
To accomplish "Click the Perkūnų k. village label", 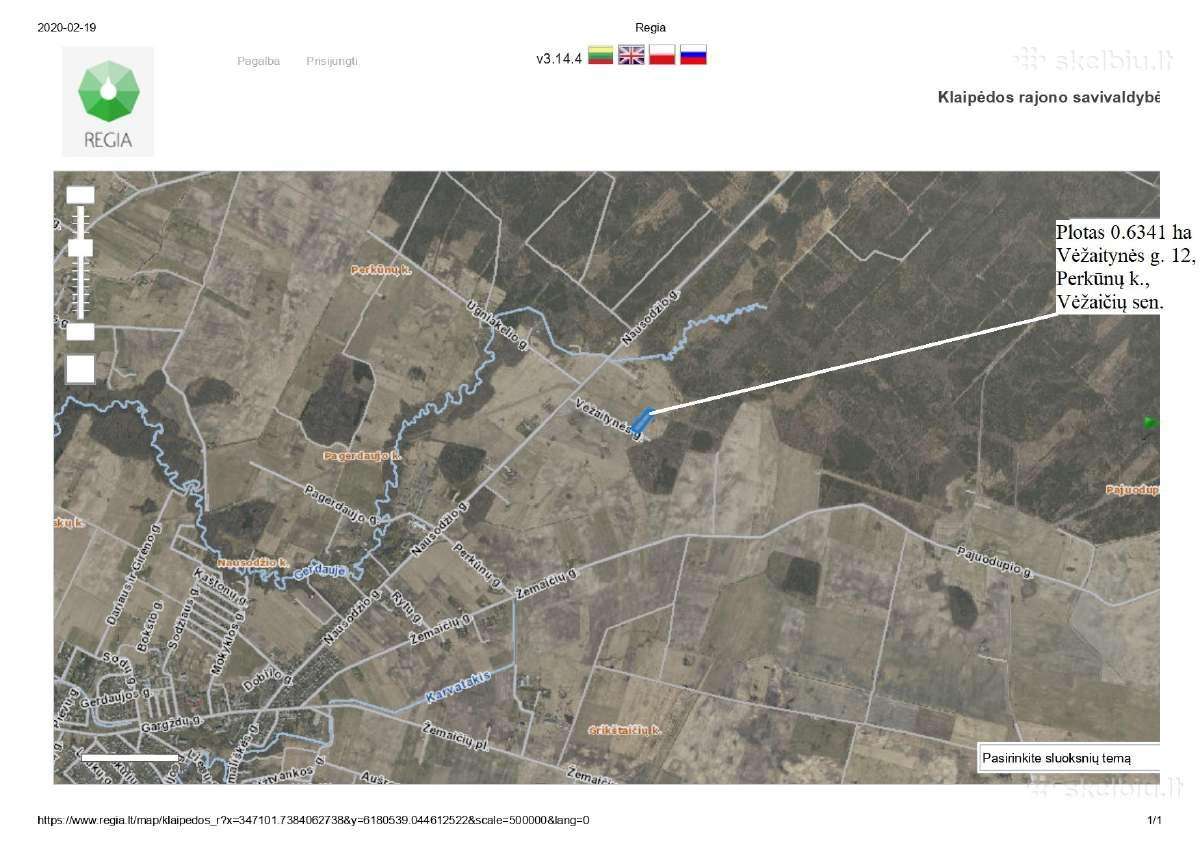I will point(382,270).
